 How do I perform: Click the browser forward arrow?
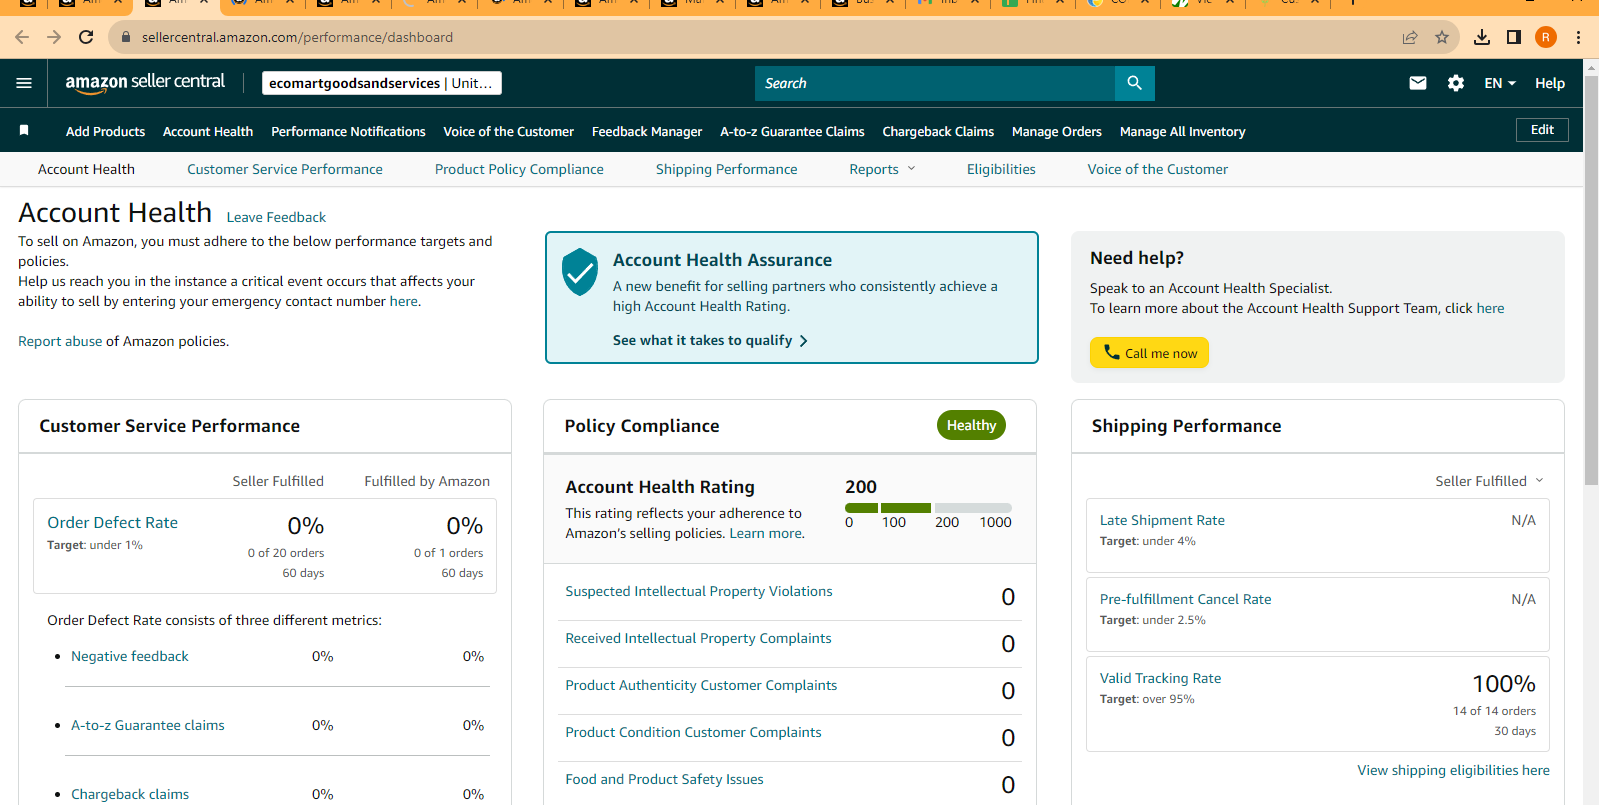[x=54, y=37]
